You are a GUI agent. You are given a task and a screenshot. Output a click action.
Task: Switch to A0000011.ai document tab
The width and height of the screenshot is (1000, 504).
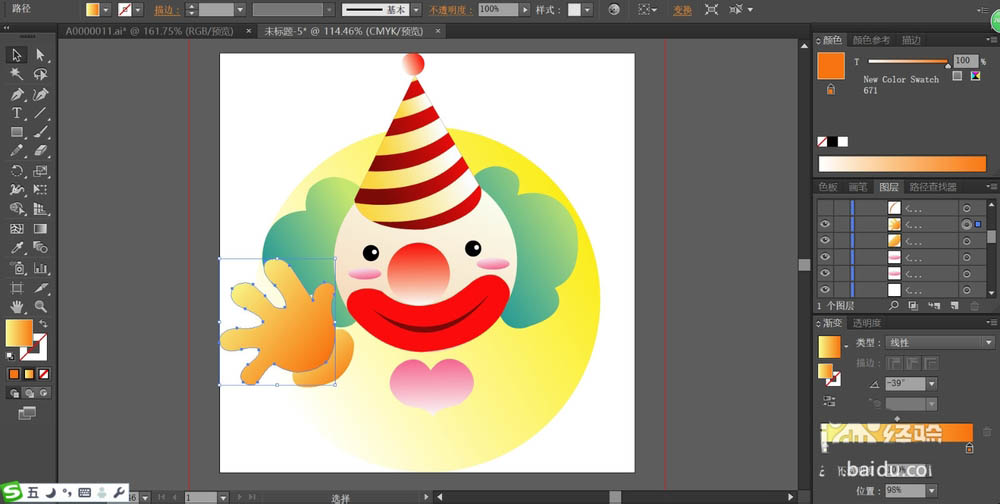click(149, 31)
